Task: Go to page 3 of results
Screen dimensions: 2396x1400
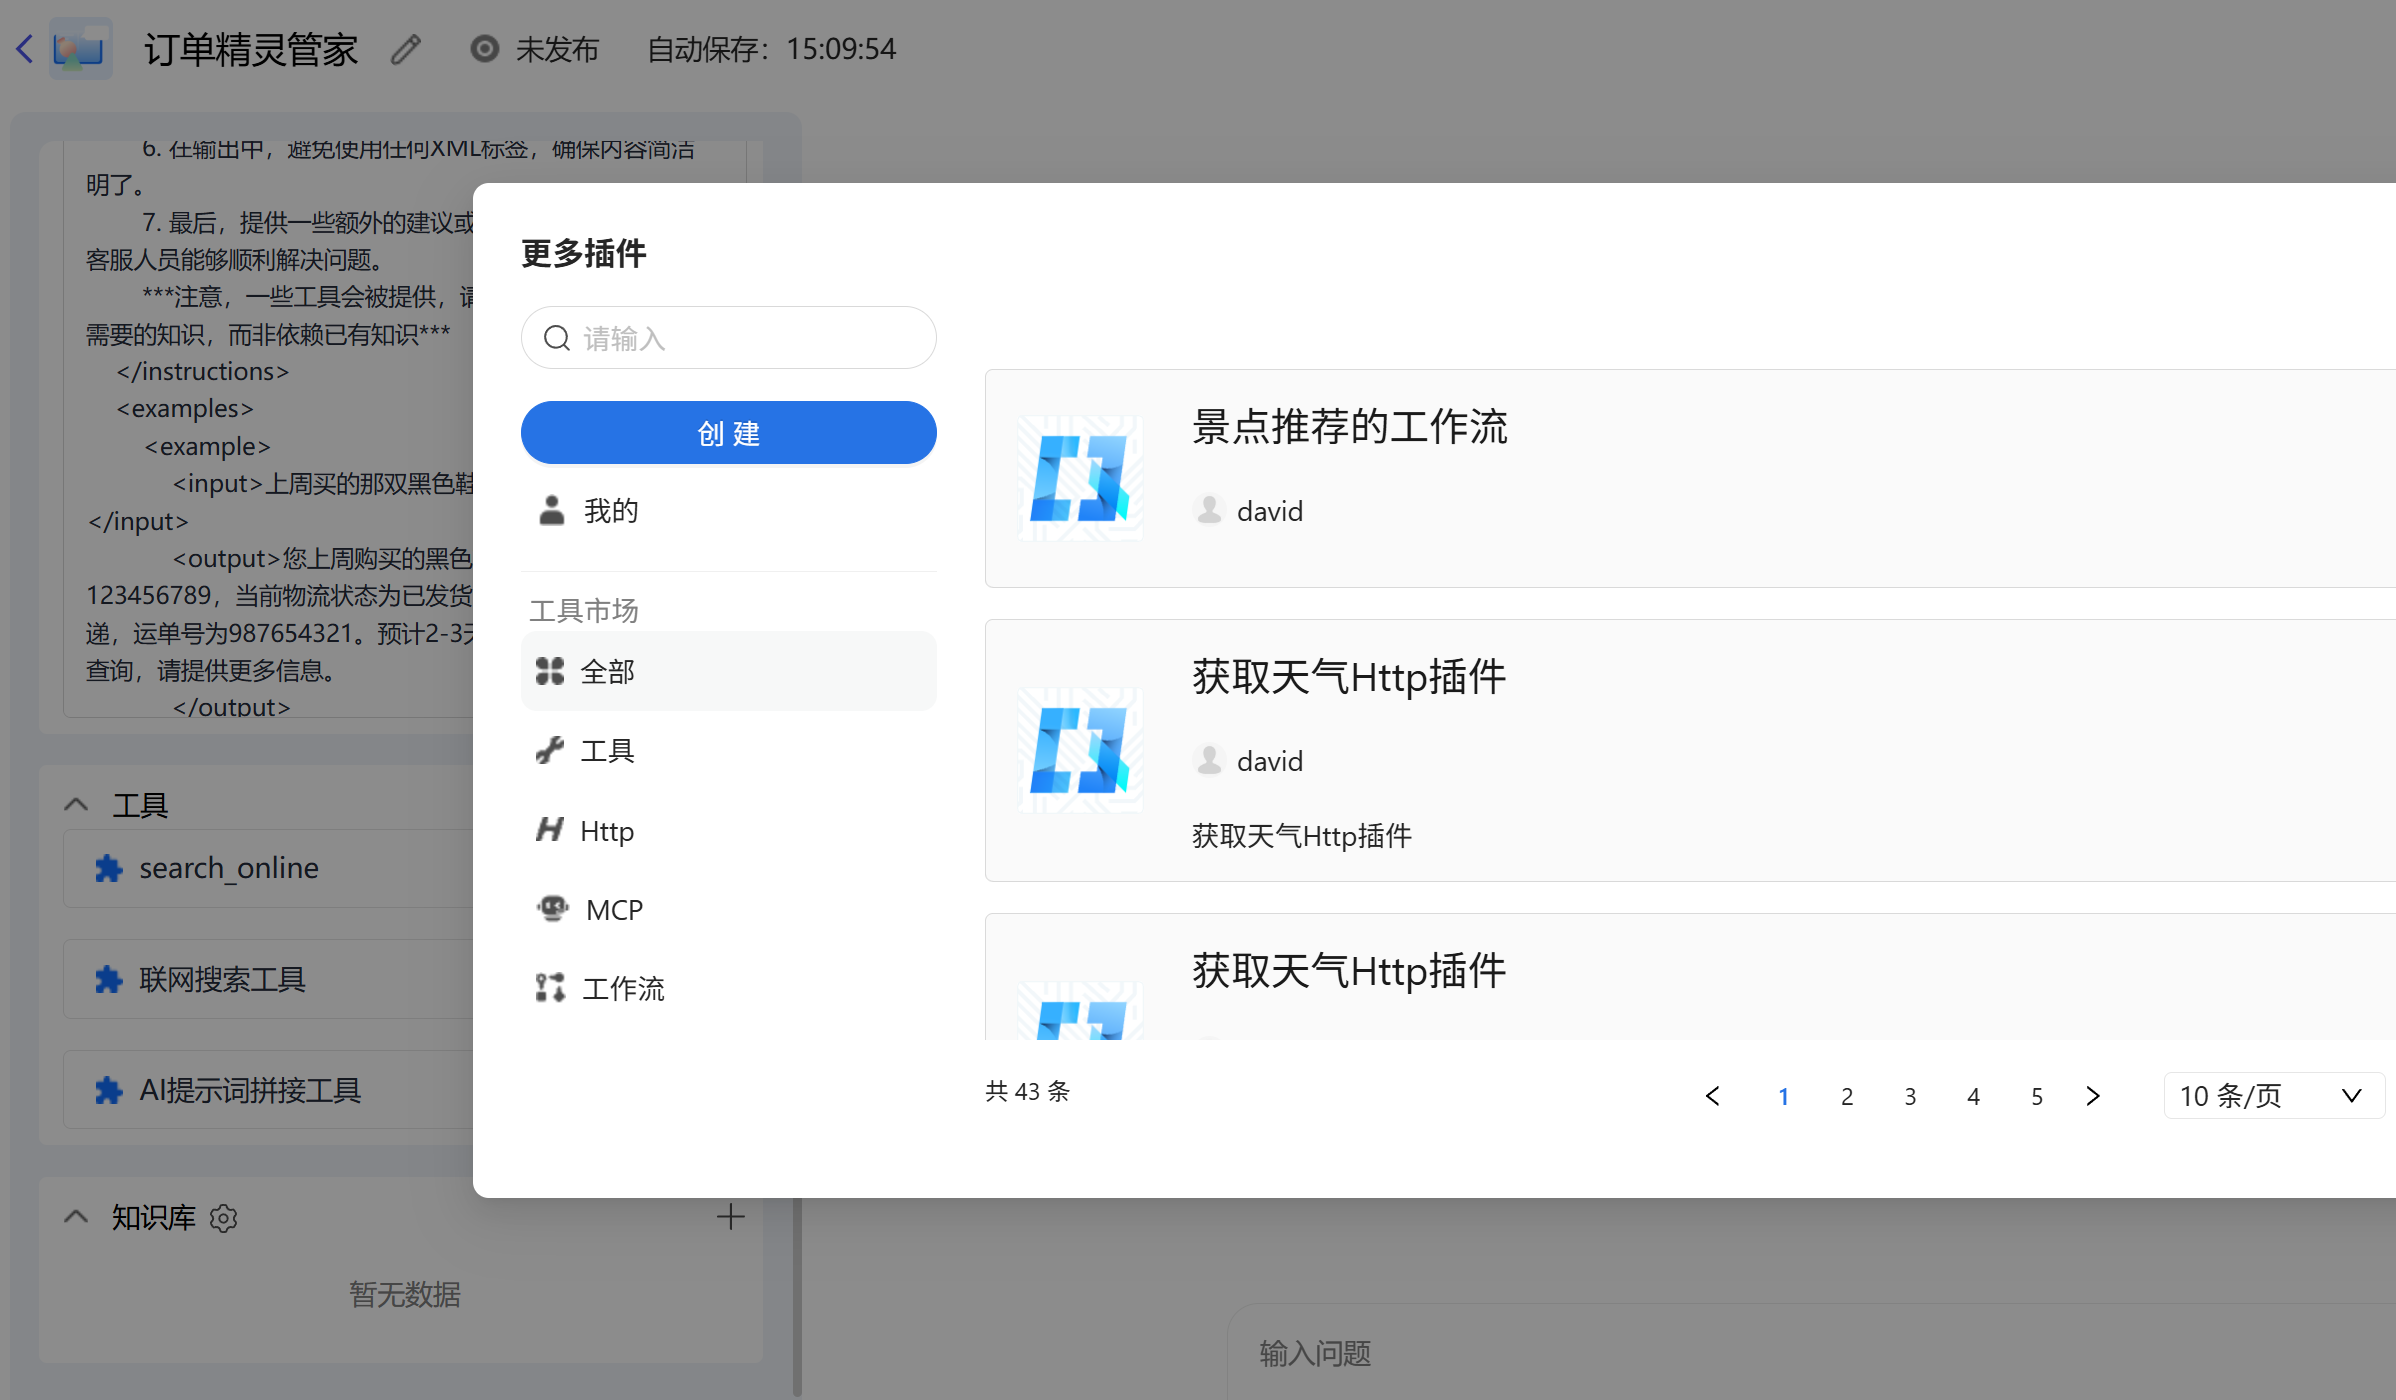Action: tap(1910, 1097)
